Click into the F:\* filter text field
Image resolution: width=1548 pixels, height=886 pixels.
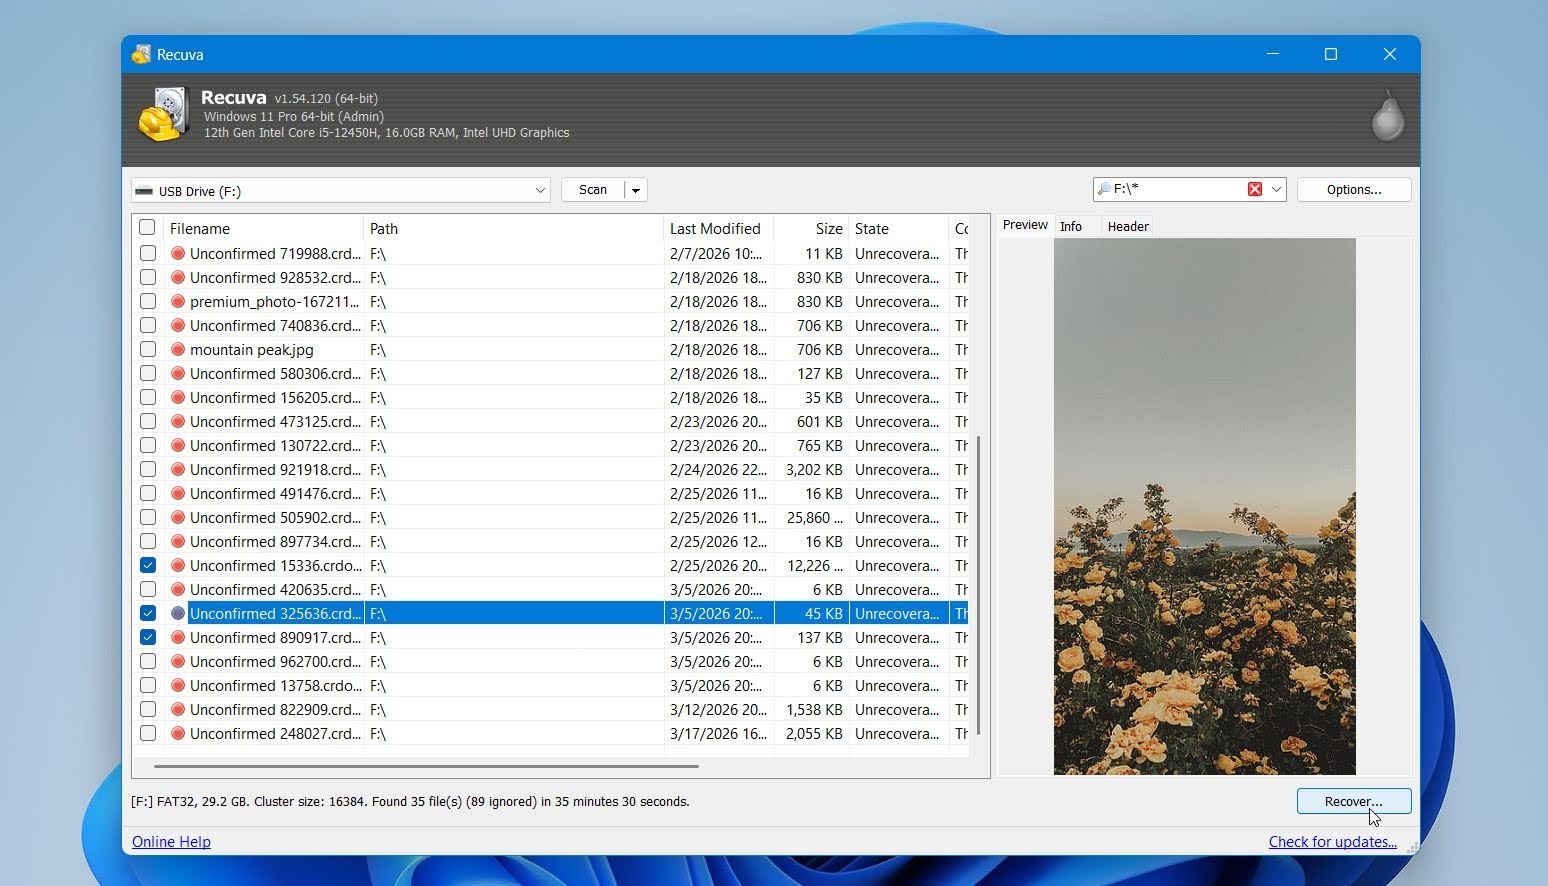point(1178,189)
